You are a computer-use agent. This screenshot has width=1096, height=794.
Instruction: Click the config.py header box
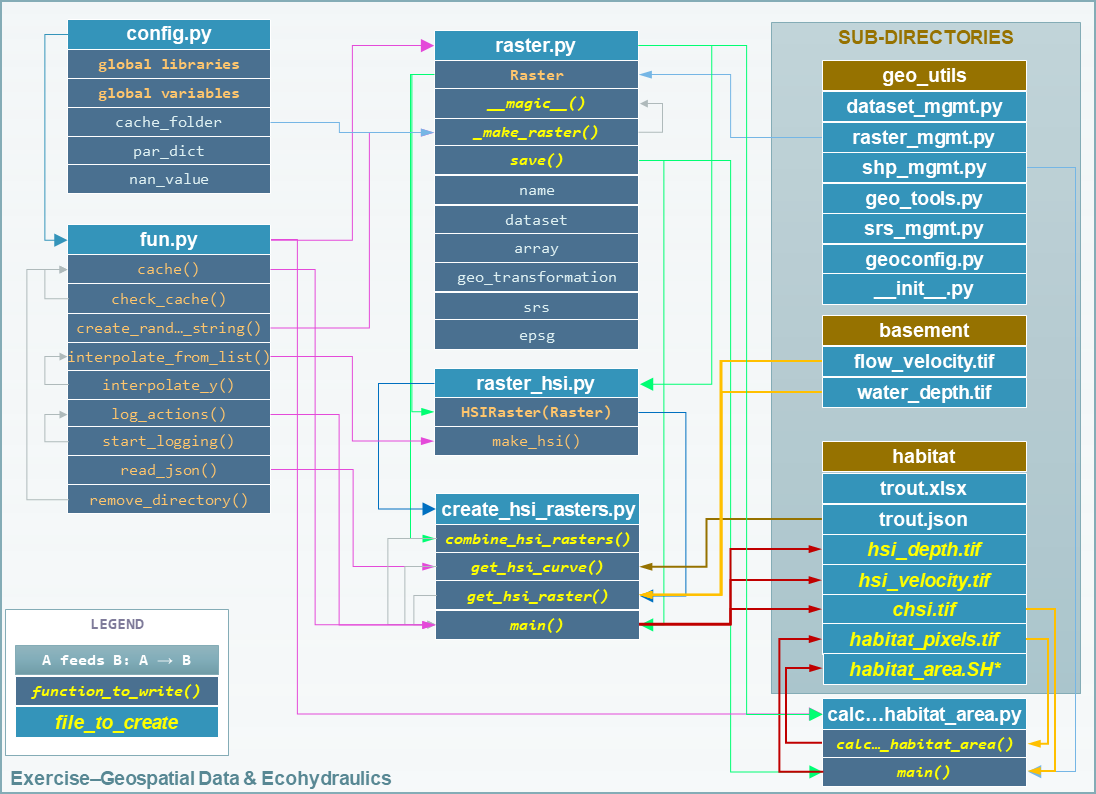pos(168,34)
